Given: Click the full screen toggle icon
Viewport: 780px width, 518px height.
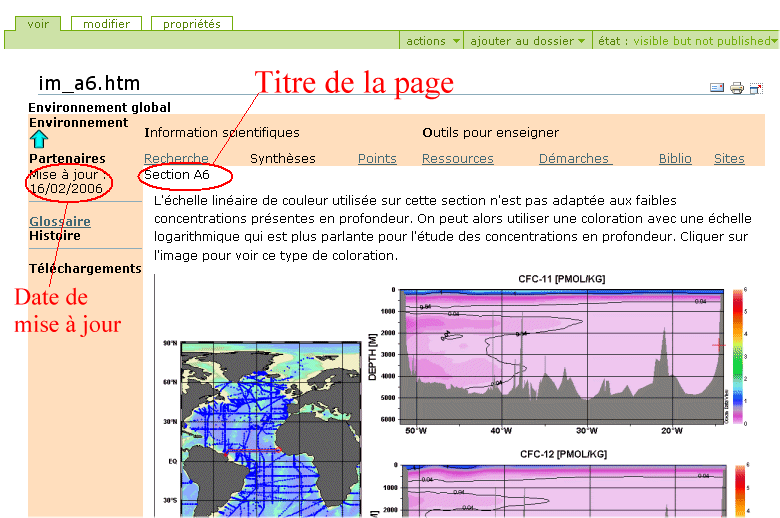Looking at the screenshot, I should point(756,88).
